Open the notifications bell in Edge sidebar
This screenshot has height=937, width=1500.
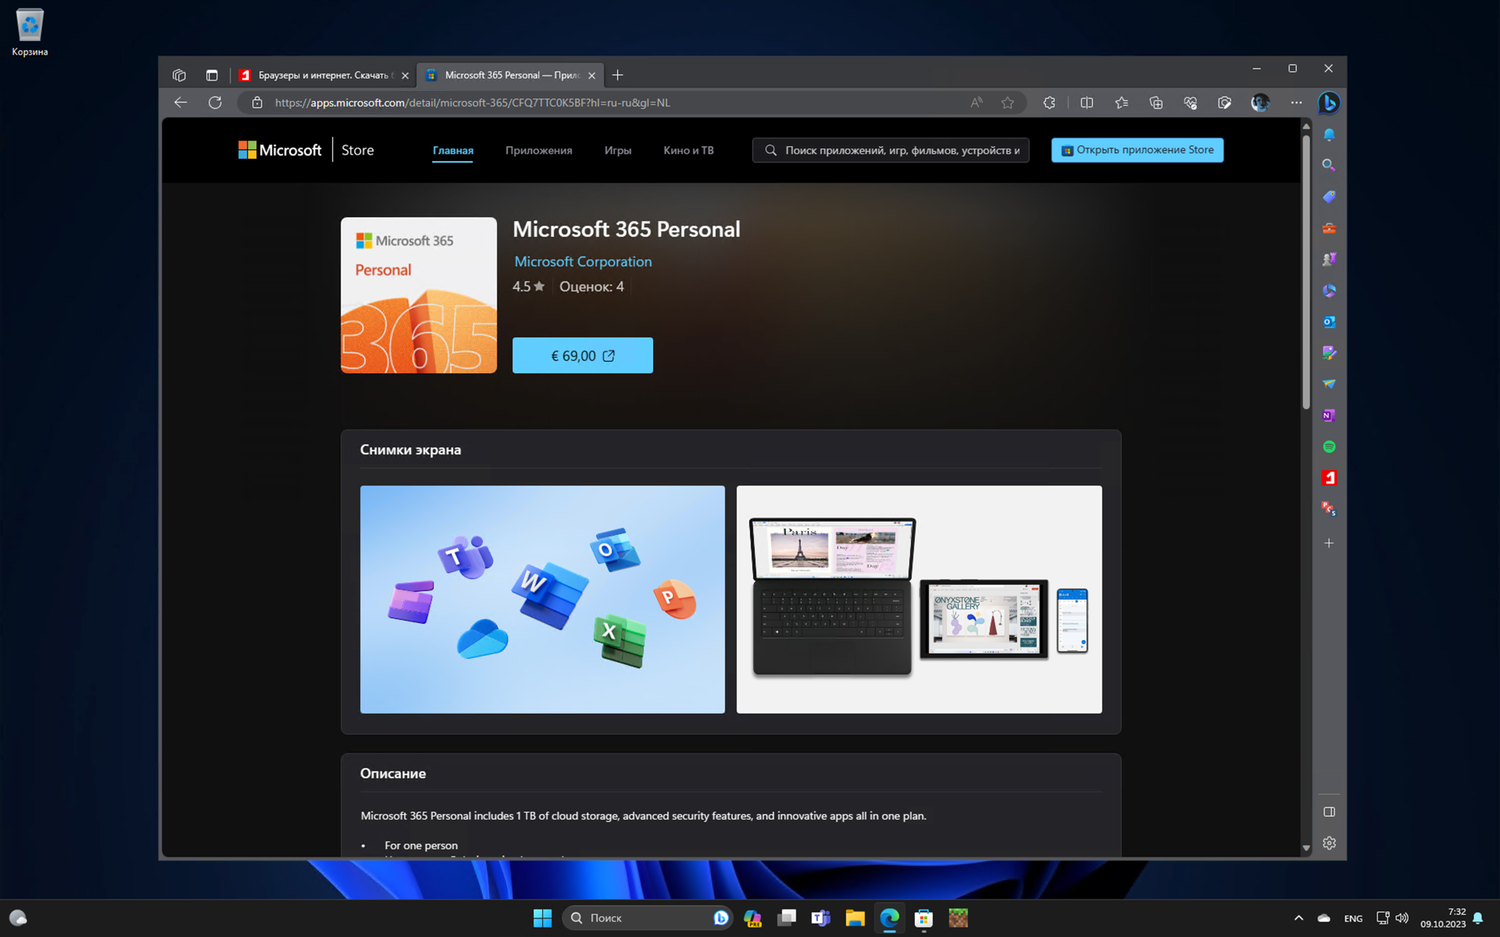tap(1329, 134)
